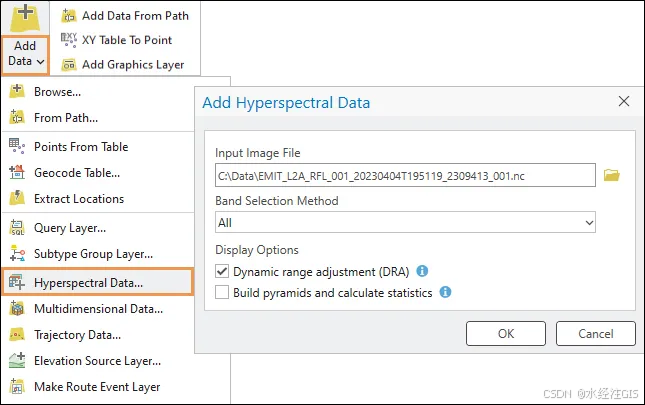Click the Add Graphics Layer icon

68,65
